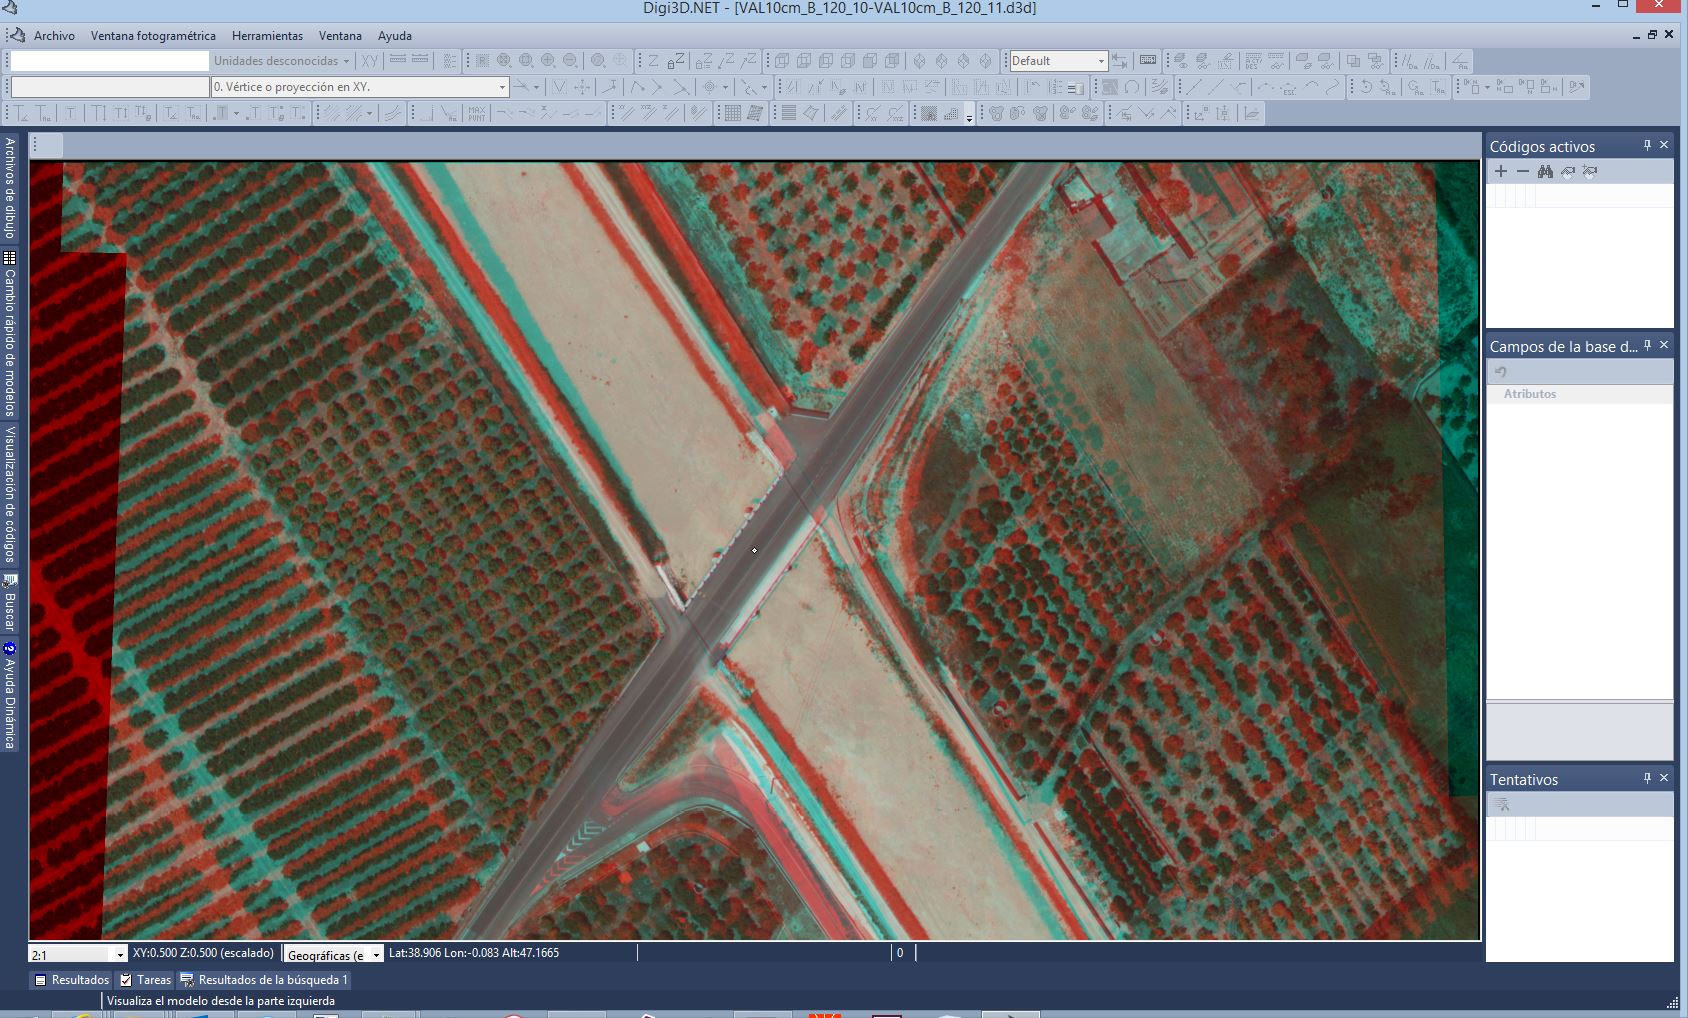Viewport: 1688px width, 1018px height.
Task: Click the Z toolbar icon
Action: 654,61
